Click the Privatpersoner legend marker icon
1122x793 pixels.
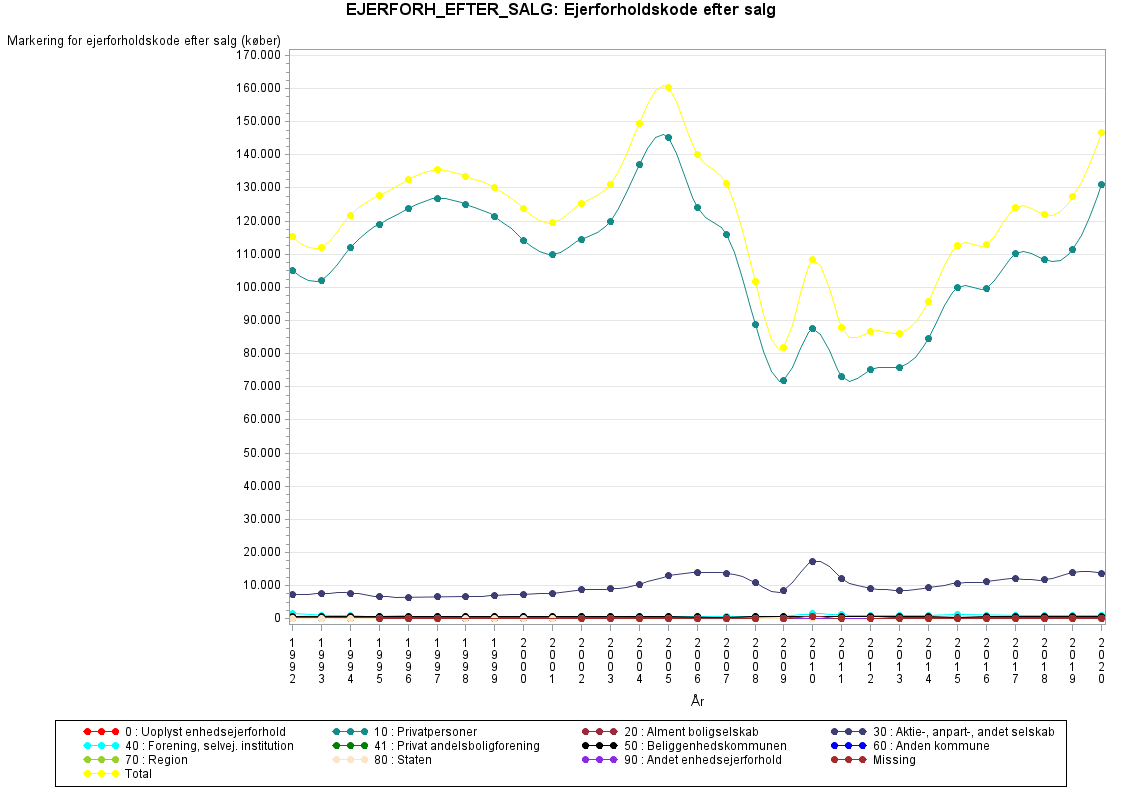[x=352, y=732]
